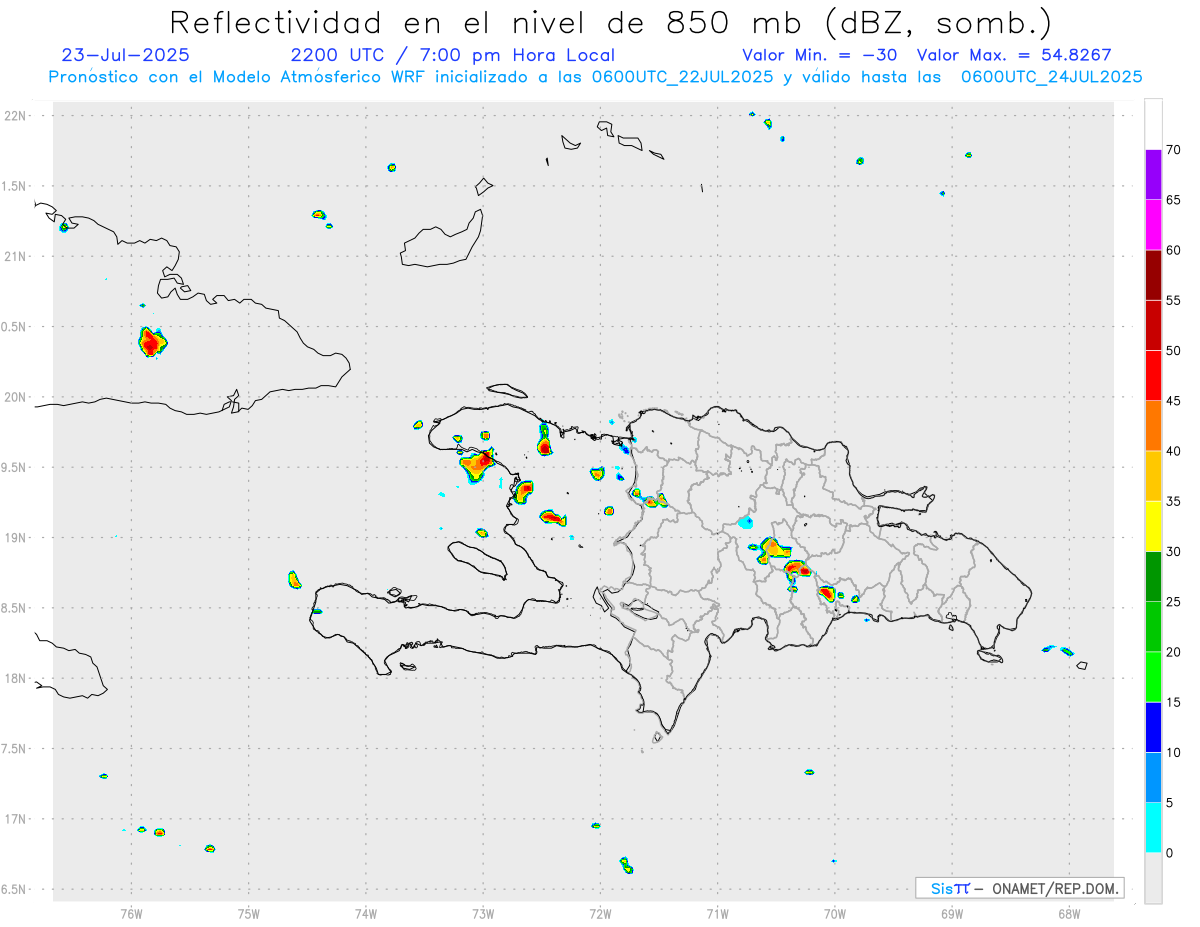This screenshot has height=927, width=1200.
Task: Click the 'Valor Max. = 54.8267' text
Action: [x=1014, y=55]
